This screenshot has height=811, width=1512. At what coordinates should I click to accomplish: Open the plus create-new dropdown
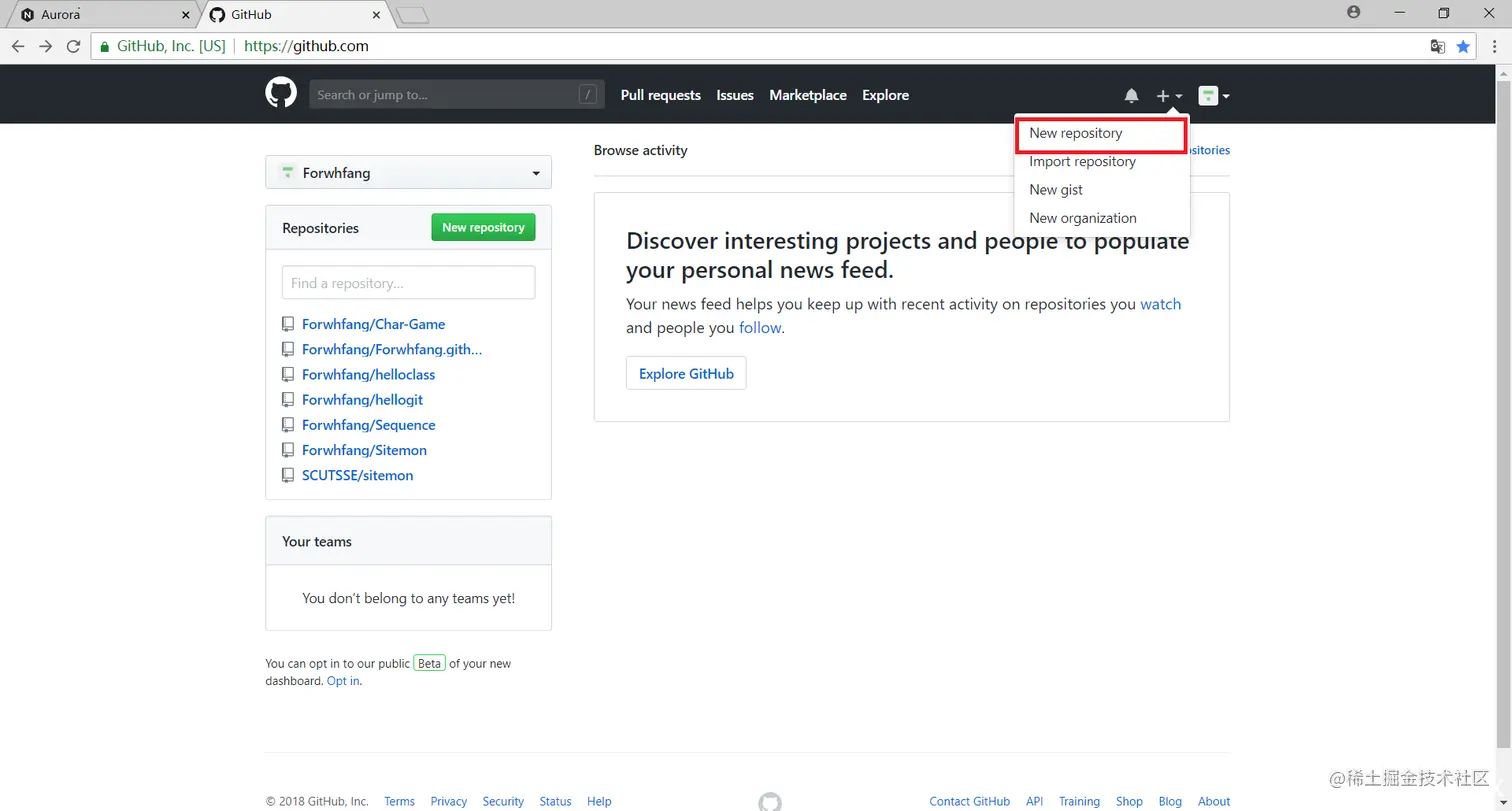coord(1169,96)
